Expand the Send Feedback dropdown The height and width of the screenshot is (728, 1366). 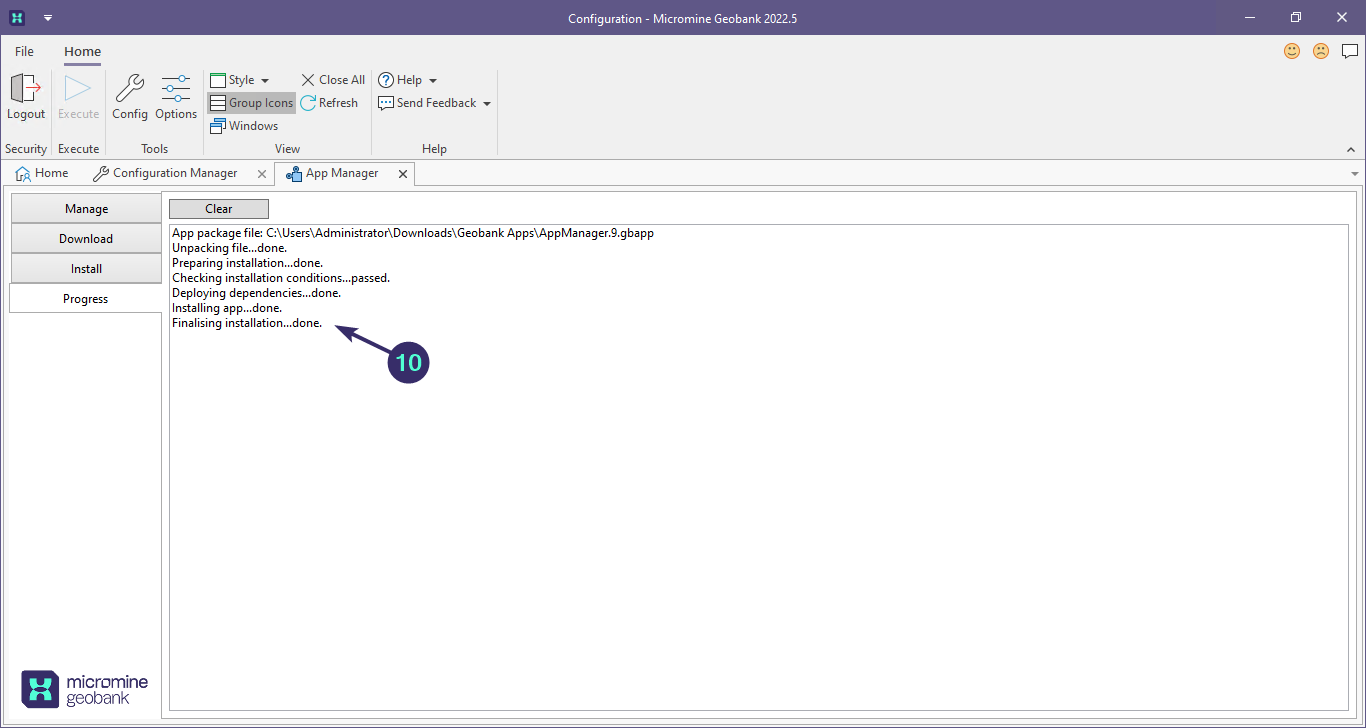pos(435,103)
